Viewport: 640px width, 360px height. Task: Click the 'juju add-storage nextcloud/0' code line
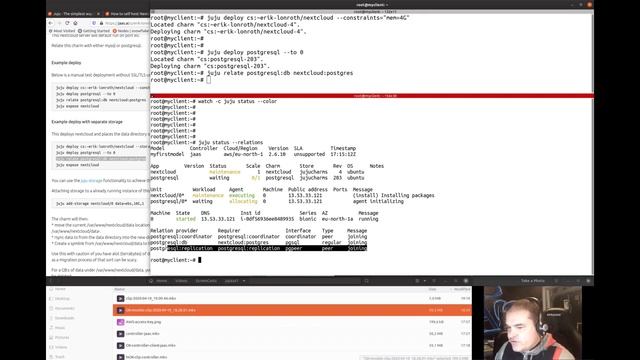100,203
